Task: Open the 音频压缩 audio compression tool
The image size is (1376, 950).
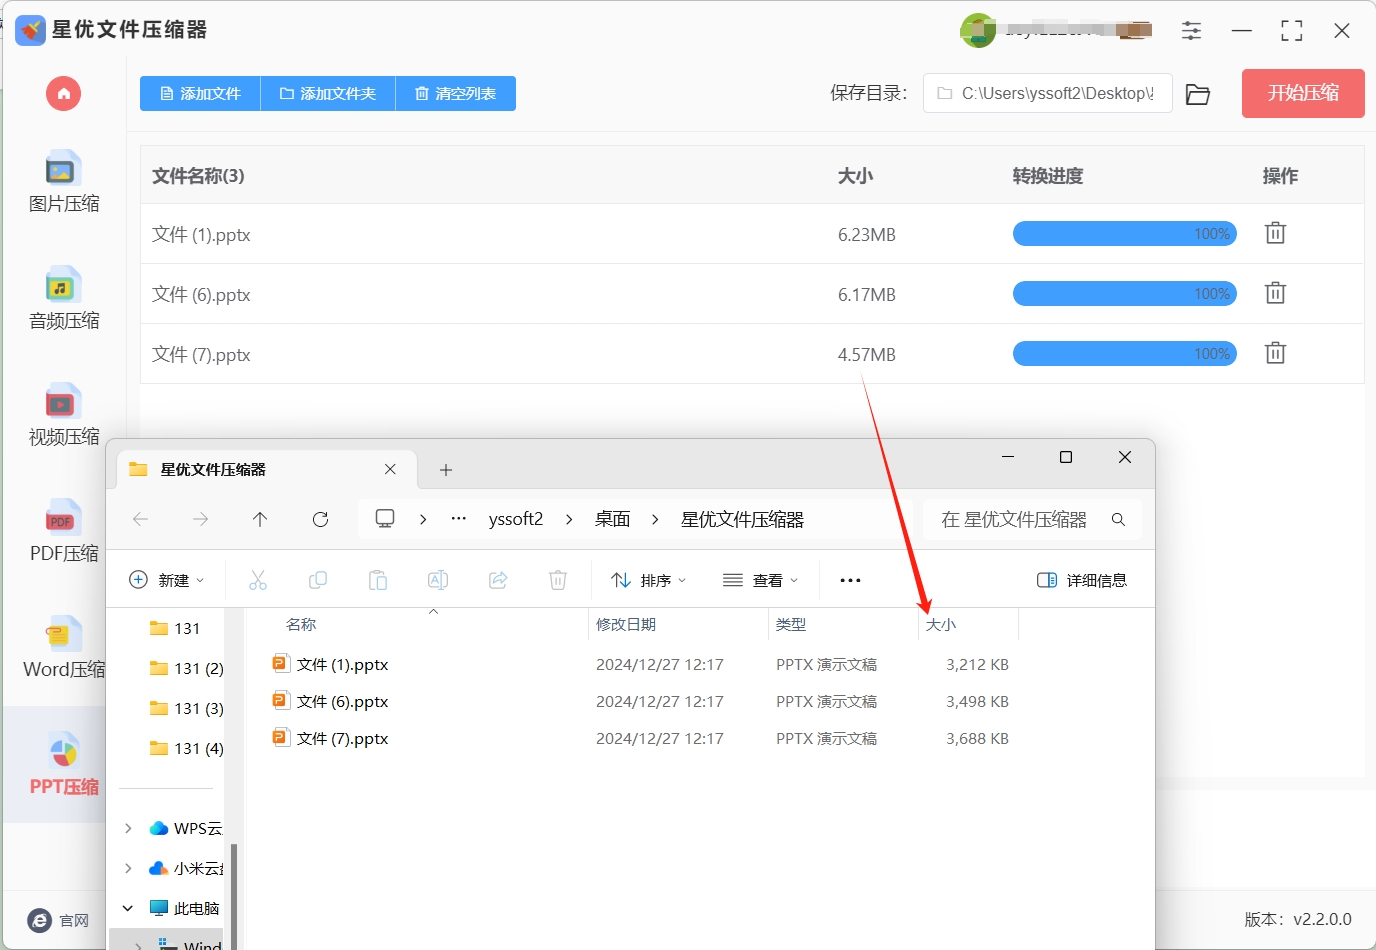Action: pyautogui.click(x=64, y=298)
